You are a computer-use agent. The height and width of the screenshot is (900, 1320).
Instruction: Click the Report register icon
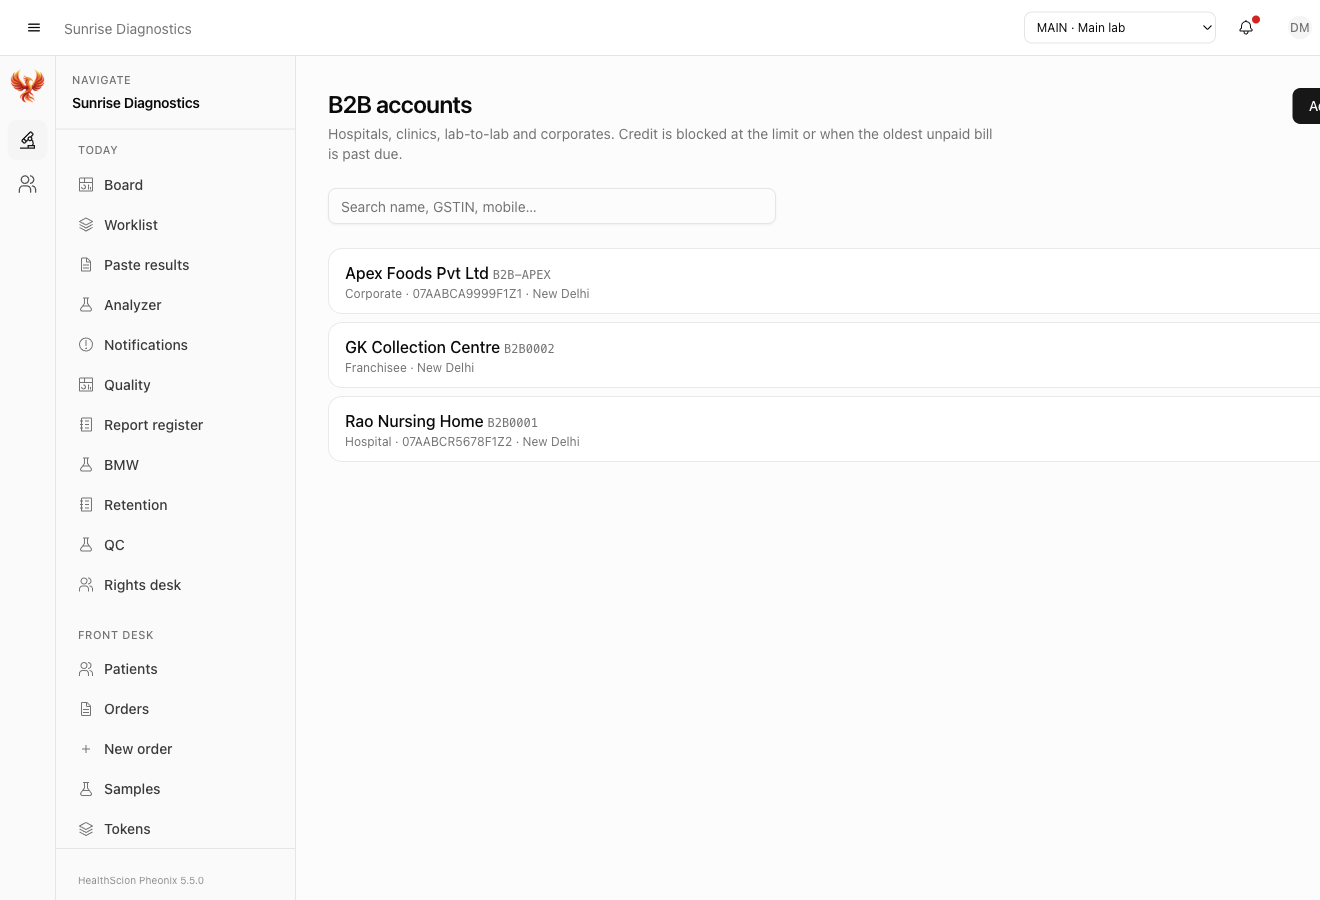[x=86, y=425]
